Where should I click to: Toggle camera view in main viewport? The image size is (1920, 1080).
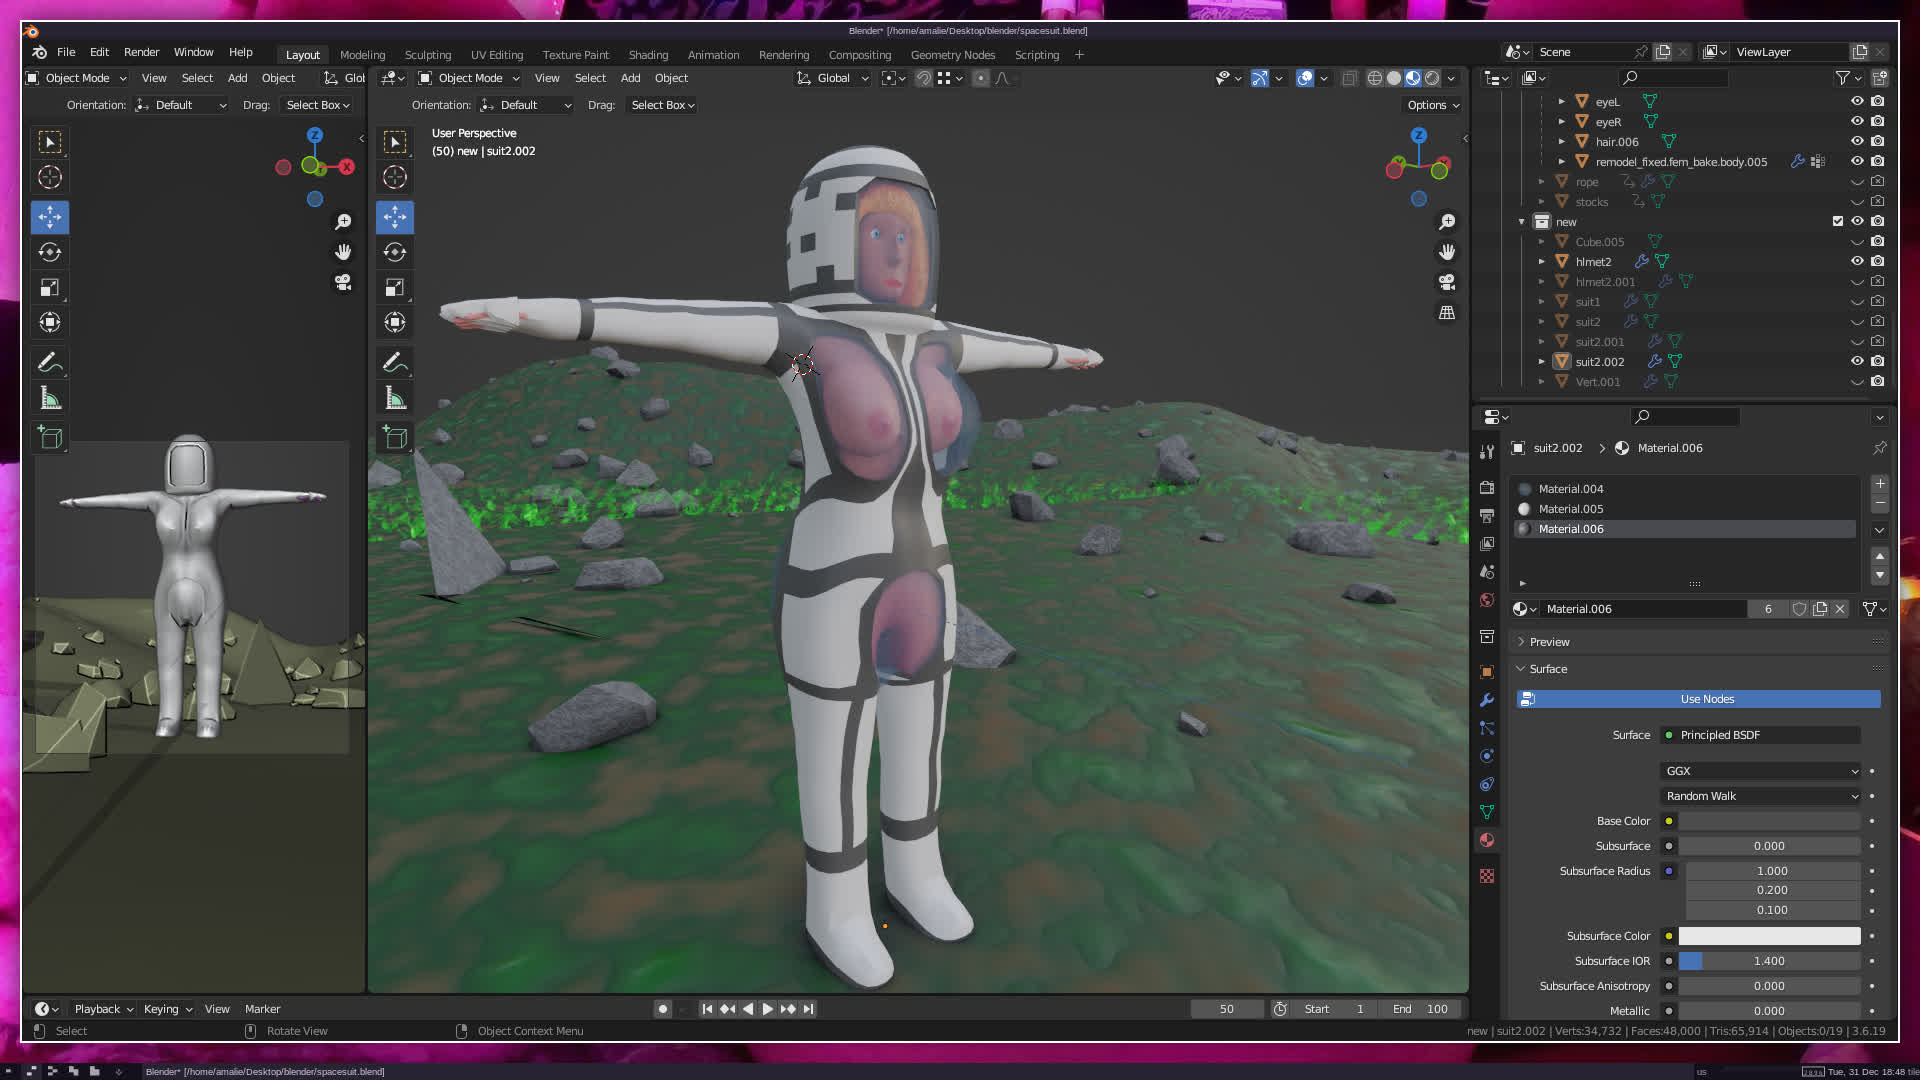coord(1447,283)
